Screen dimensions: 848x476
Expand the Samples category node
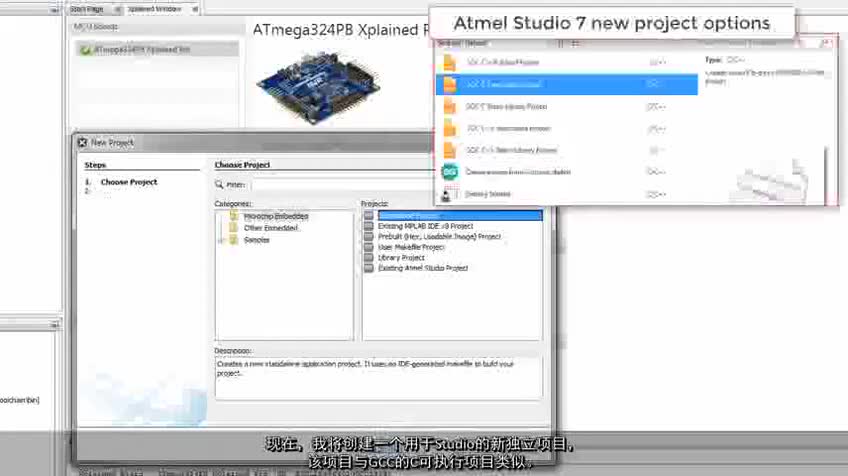pyautogui.click(x=221, y=240)
